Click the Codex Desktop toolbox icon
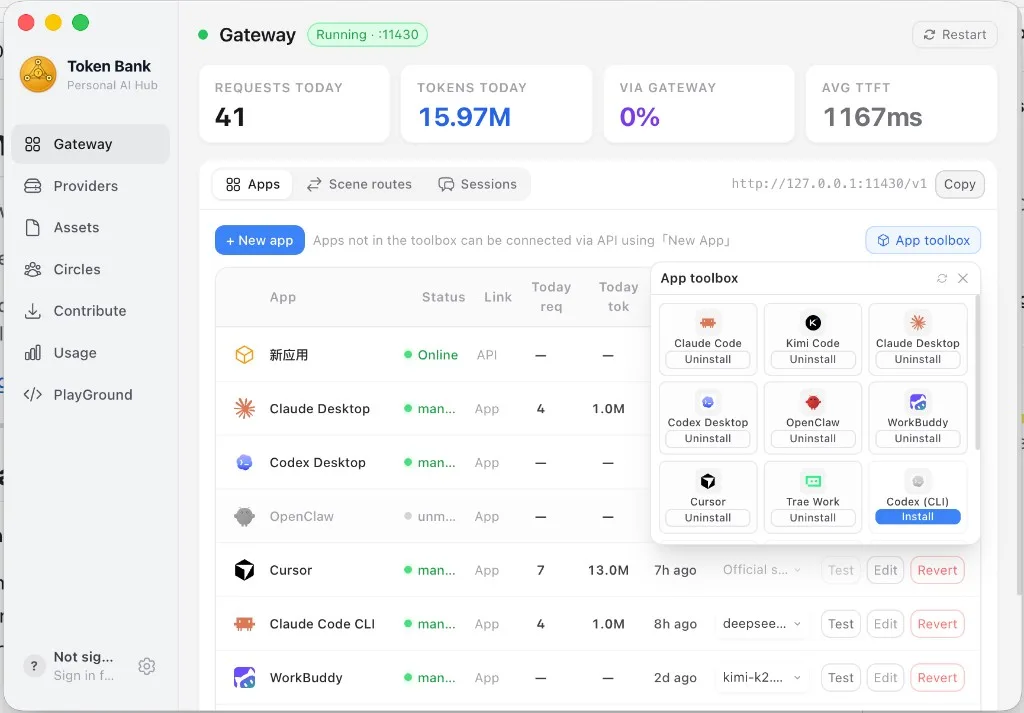This screenshot has width=1024, height=713. coord(708,402)
